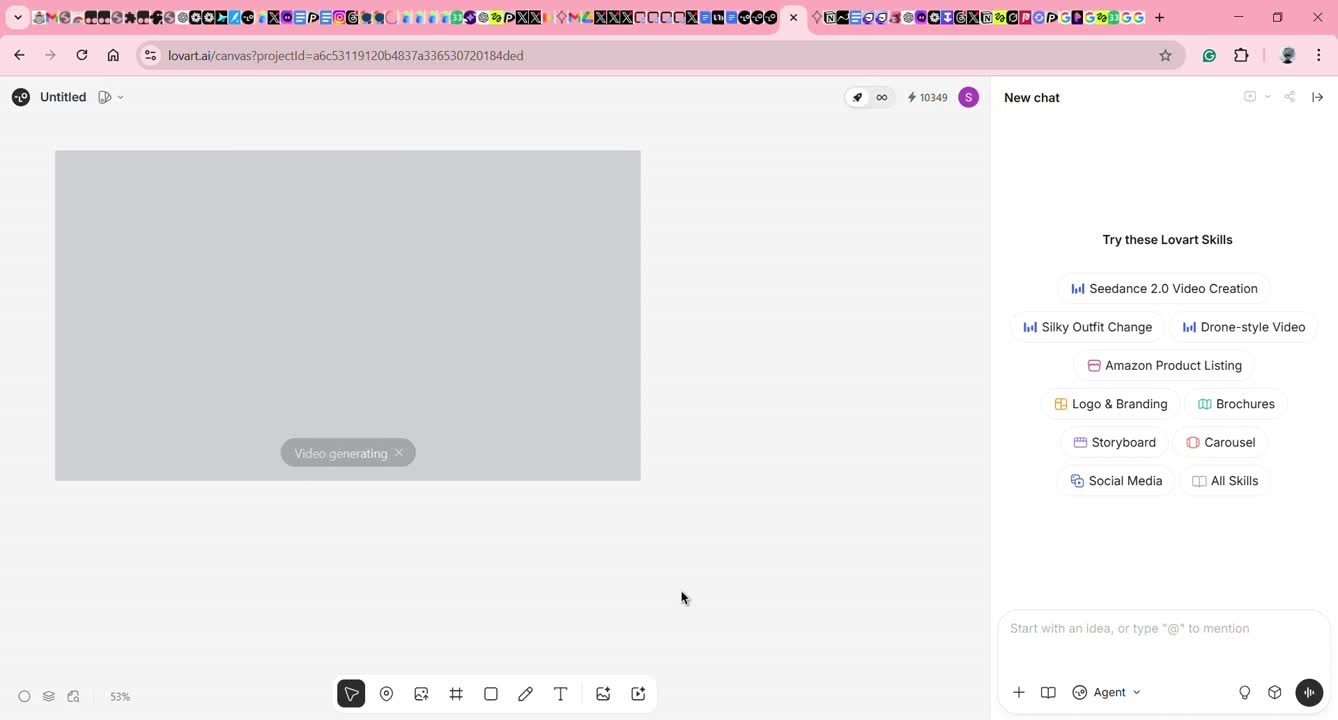
Task: Choose the Storyboard skill
Action: tap(1114, 442)
